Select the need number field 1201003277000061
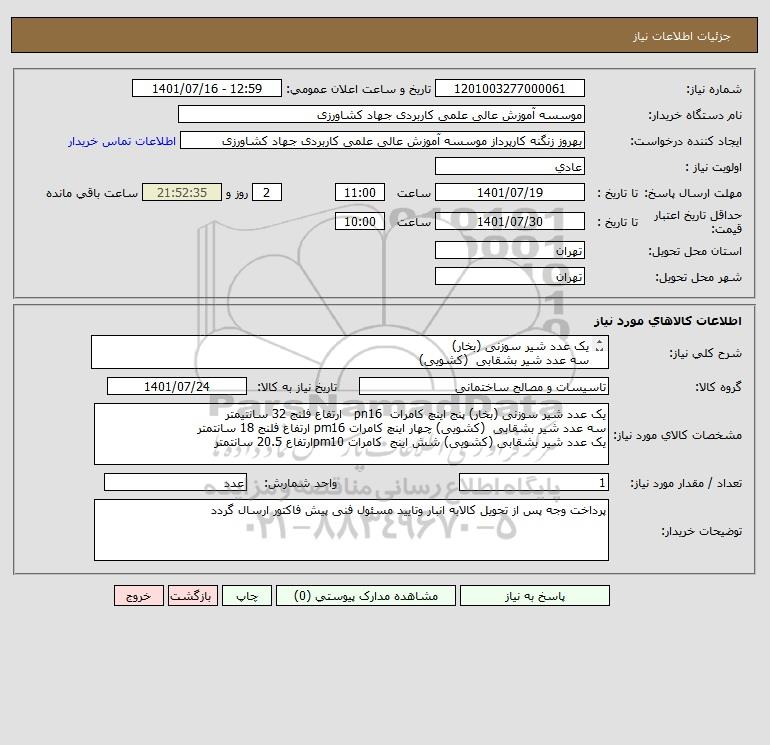Screen dimensions: 770x745 click(x=510, y=88)
